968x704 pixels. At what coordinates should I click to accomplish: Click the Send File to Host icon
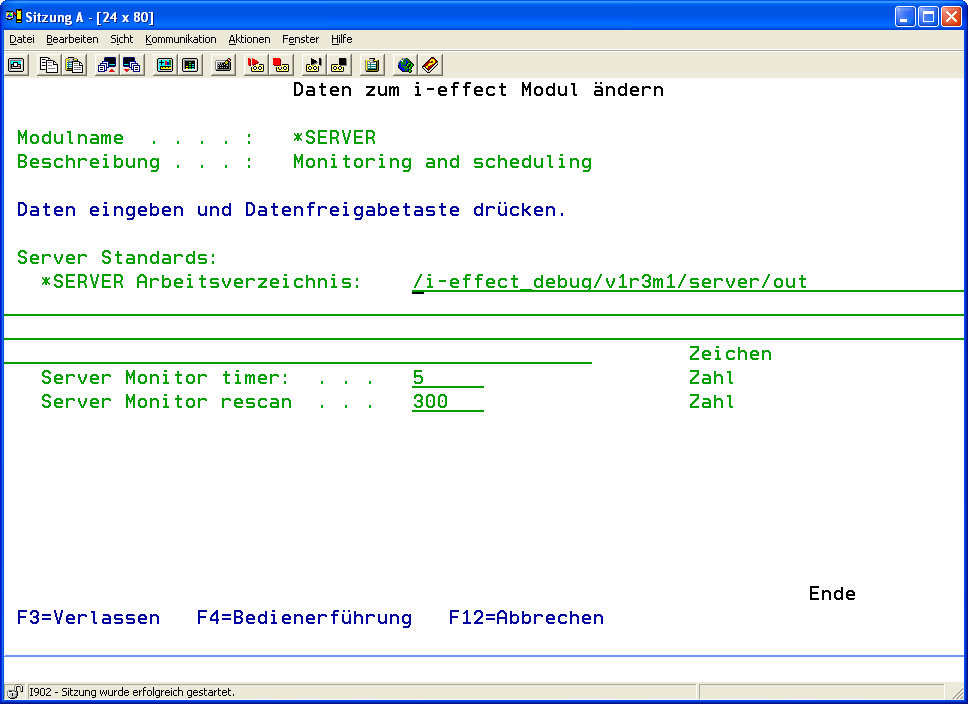tap(107, 65)
